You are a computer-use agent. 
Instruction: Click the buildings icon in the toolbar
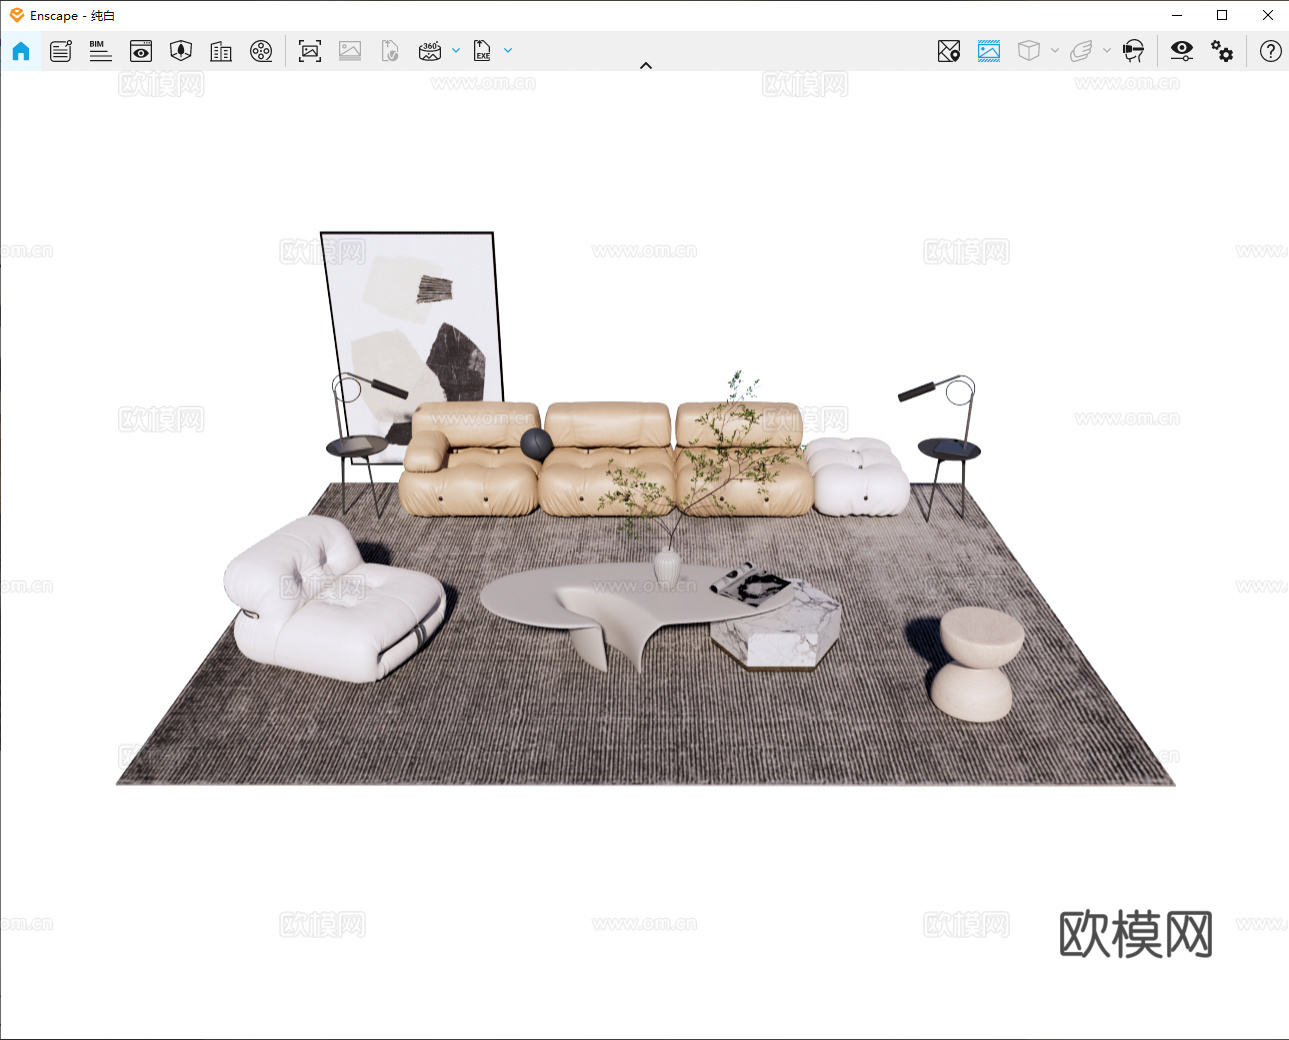tap(221, 51)
